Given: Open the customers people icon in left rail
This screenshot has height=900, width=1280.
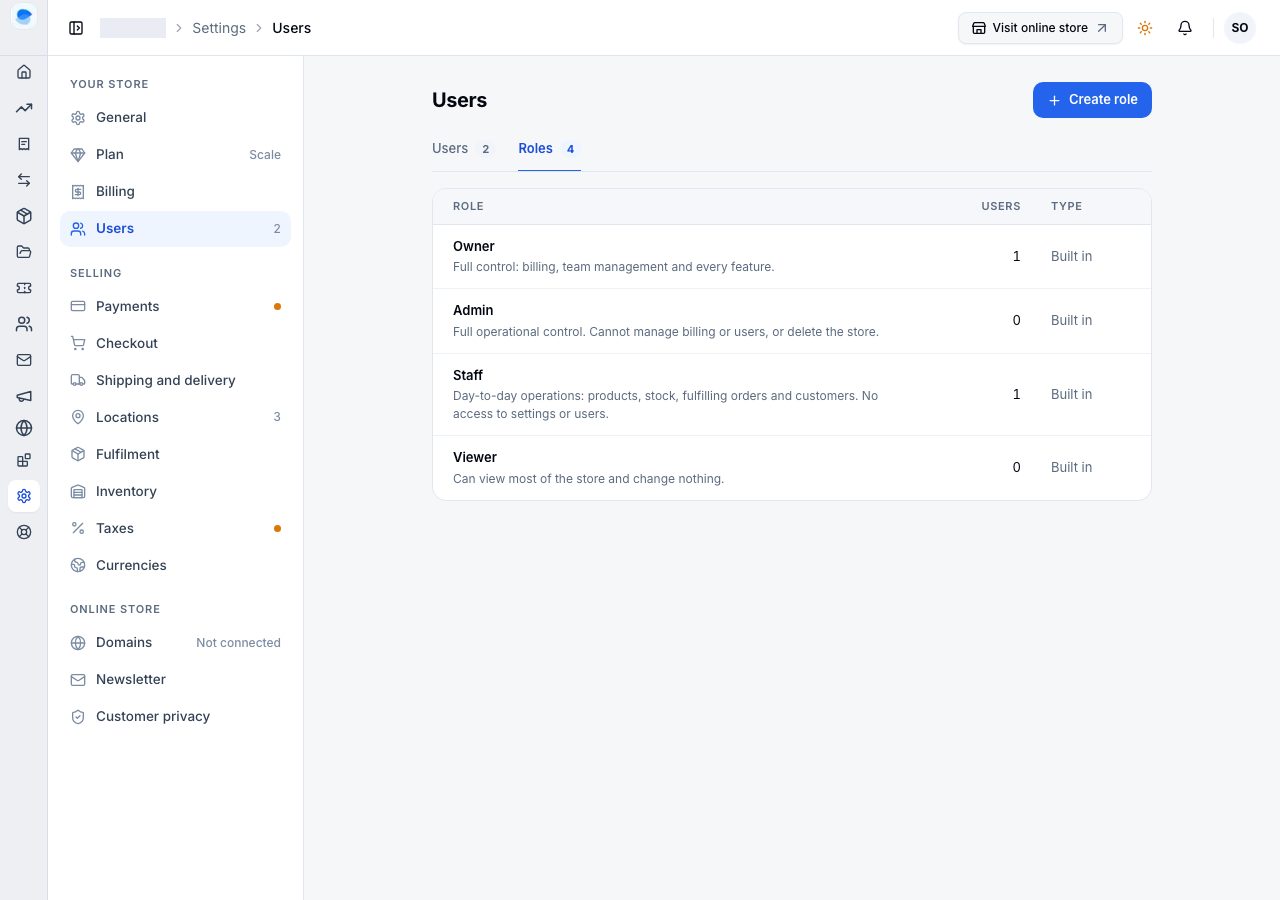Looking at the screenshot, I should [x=24, y=324].
